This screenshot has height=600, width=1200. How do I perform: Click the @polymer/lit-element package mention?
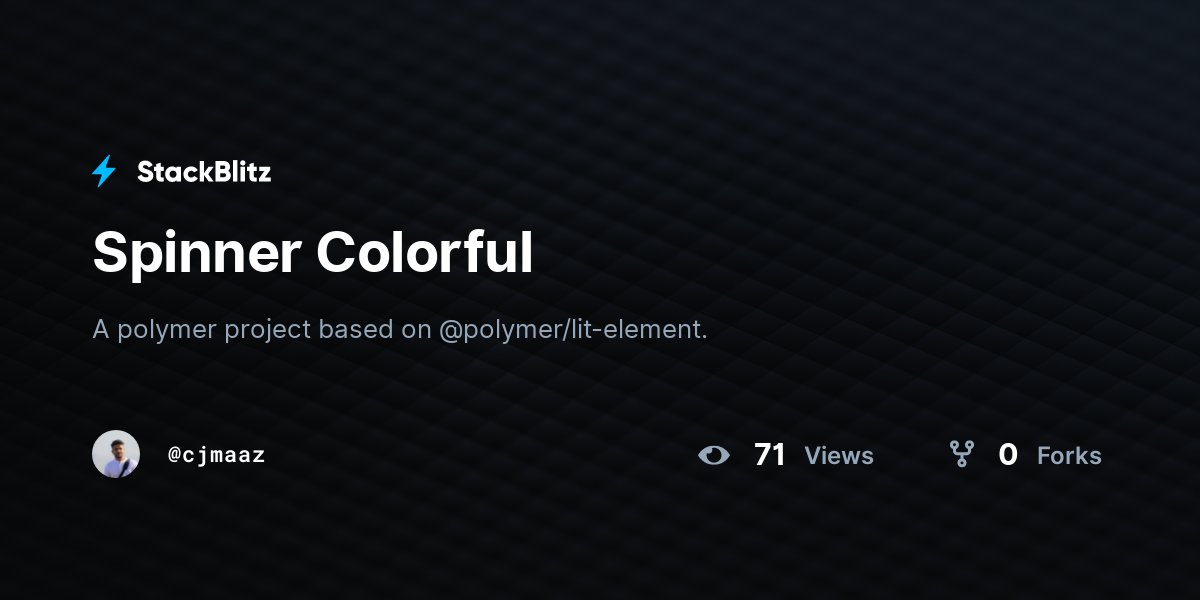pos(573,329)
